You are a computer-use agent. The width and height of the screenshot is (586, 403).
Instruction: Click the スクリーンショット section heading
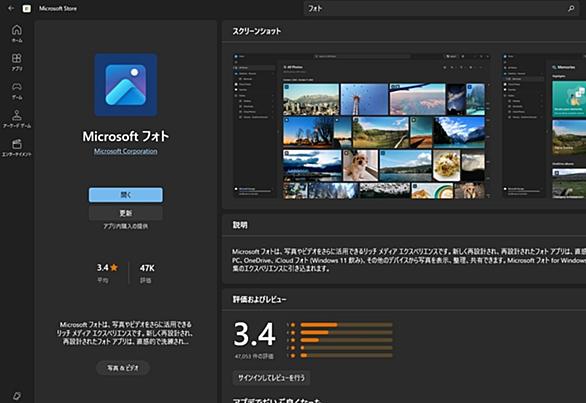click(256, 31)
